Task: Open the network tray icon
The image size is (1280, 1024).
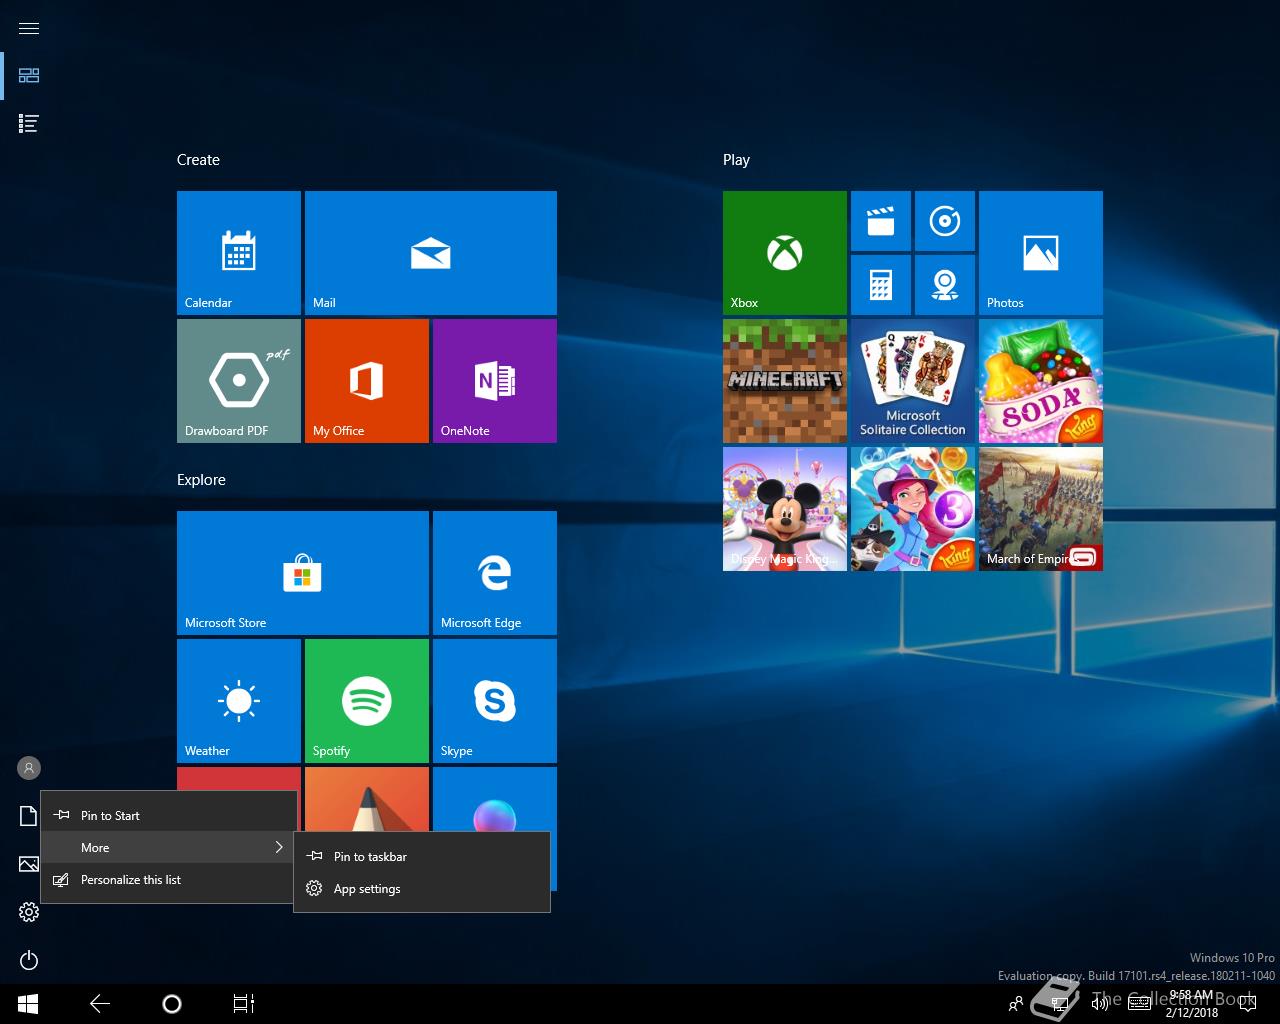Action: pyautogui.click(x=1059, y=1004)
